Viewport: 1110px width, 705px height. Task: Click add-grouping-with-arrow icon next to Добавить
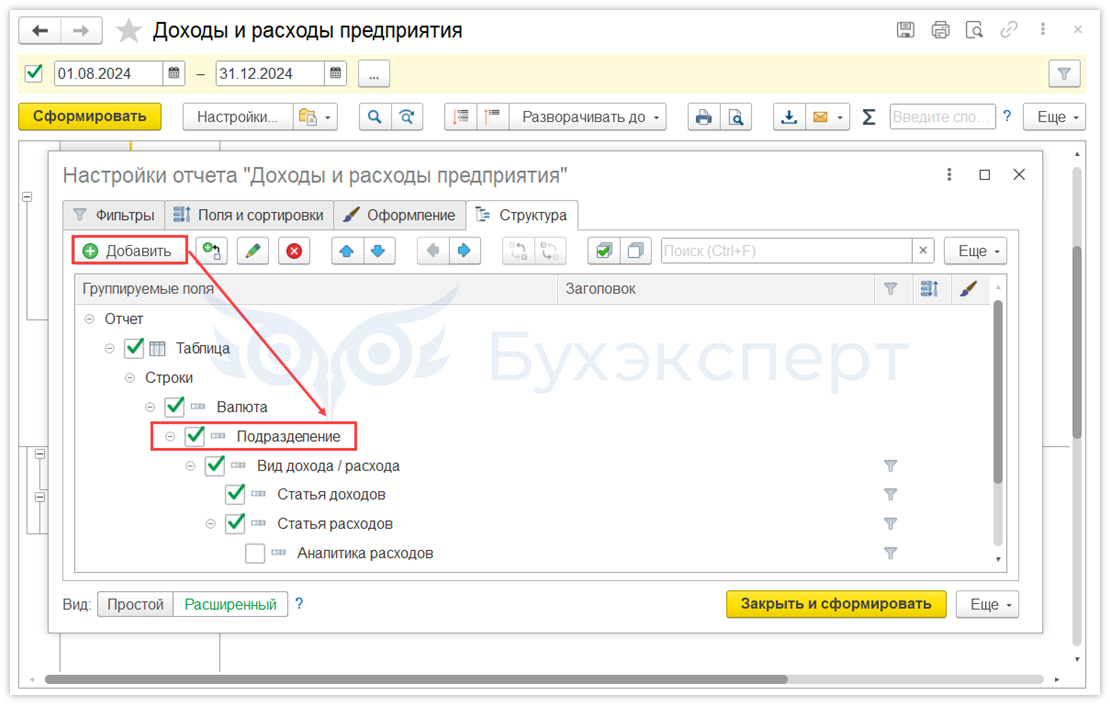pyautogui.click(x=212, y=251)
